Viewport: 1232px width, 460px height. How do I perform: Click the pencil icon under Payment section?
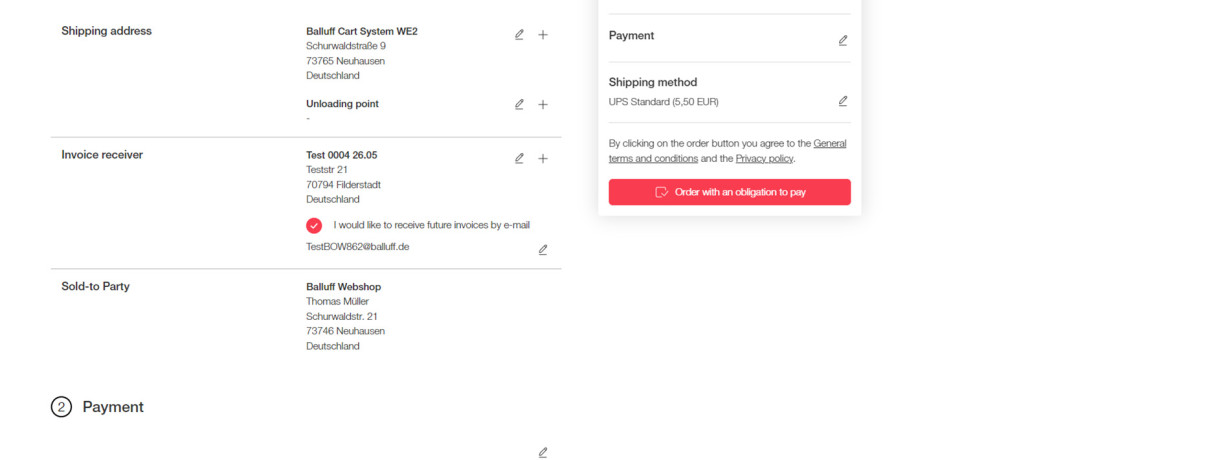point(543,453)
